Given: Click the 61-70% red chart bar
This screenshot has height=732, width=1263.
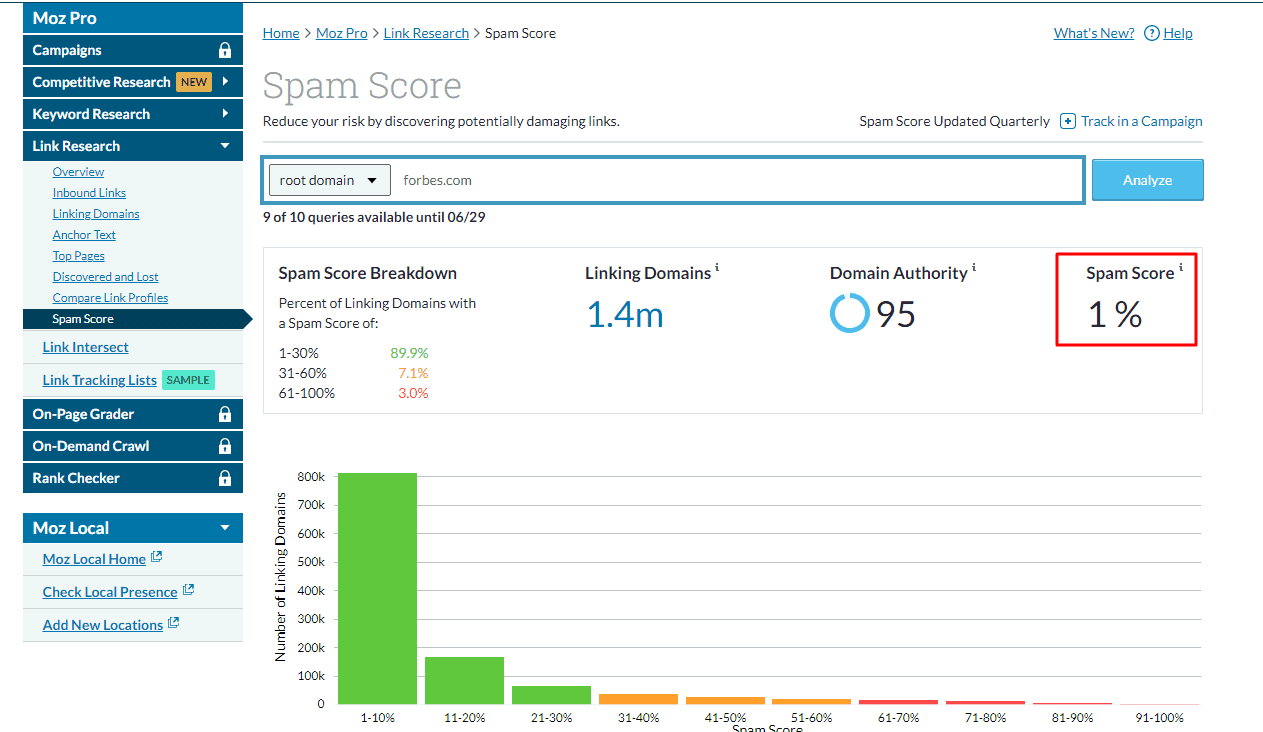Looking at the screenshot, I should [899, 702].
